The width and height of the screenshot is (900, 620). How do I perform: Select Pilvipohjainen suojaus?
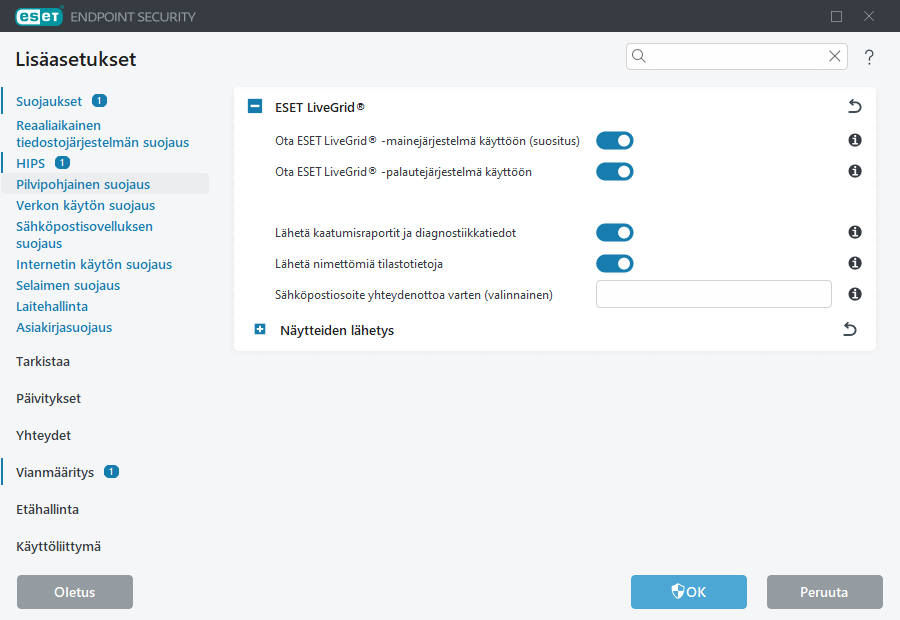point(83,184)
